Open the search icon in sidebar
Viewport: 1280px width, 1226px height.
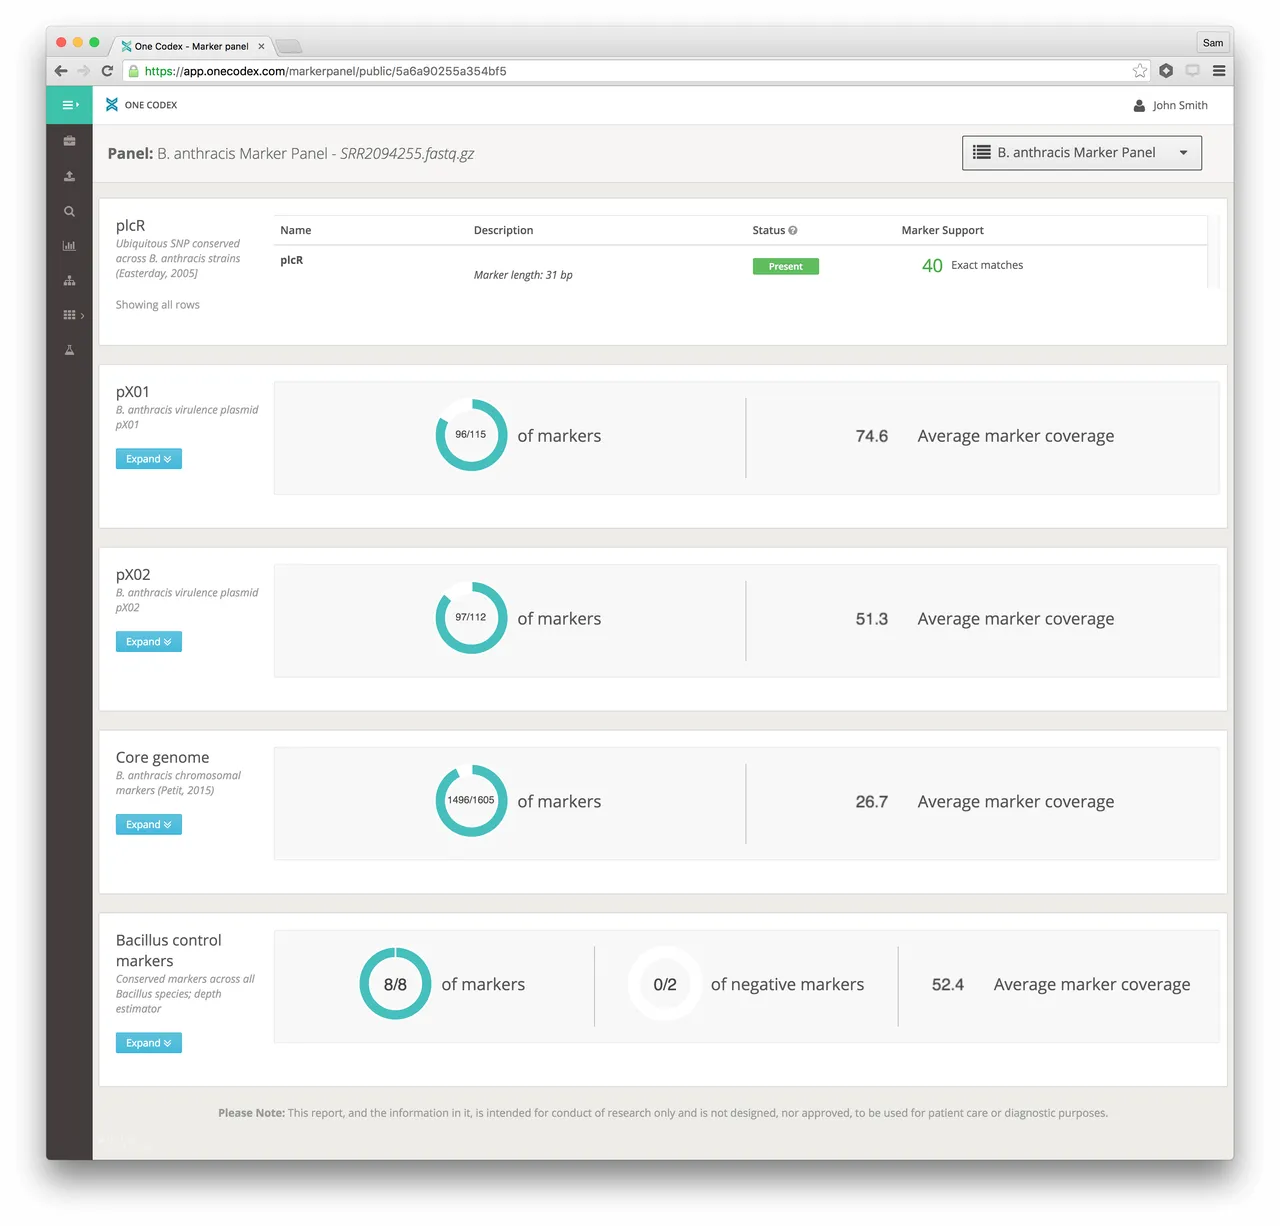(x=69, y=211)
